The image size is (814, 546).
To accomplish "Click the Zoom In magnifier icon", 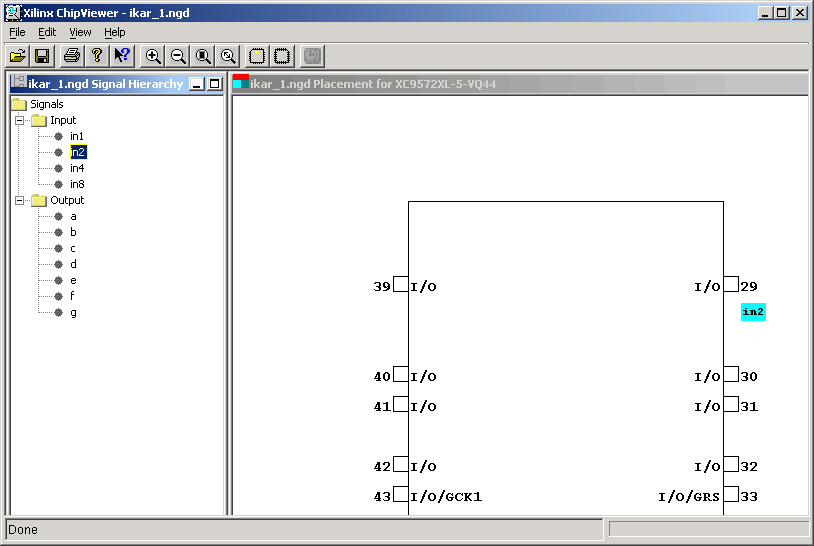I will (153, 56).
